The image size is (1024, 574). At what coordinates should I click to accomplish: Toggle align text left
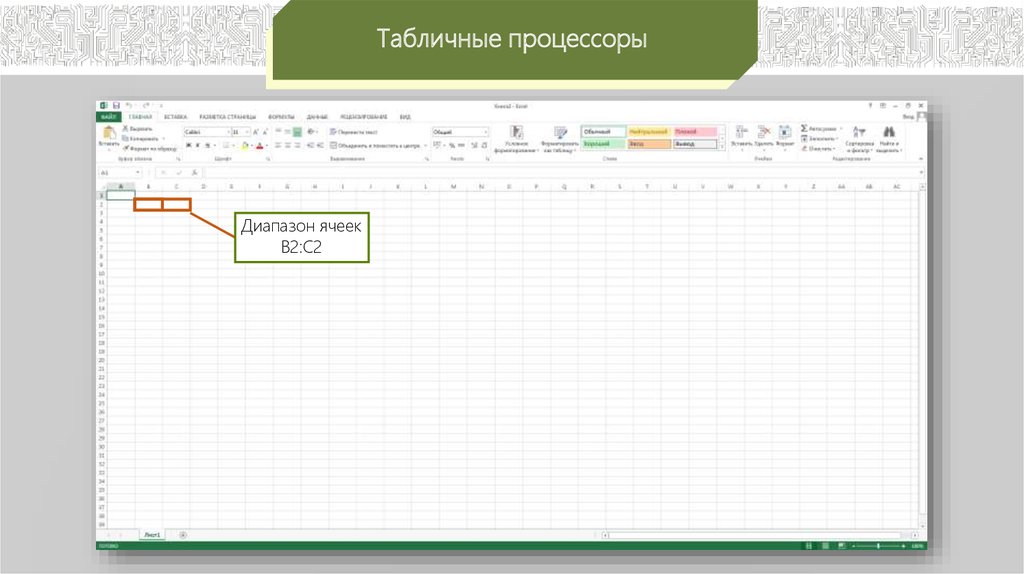pyautogui.click(x=278, y=146)
